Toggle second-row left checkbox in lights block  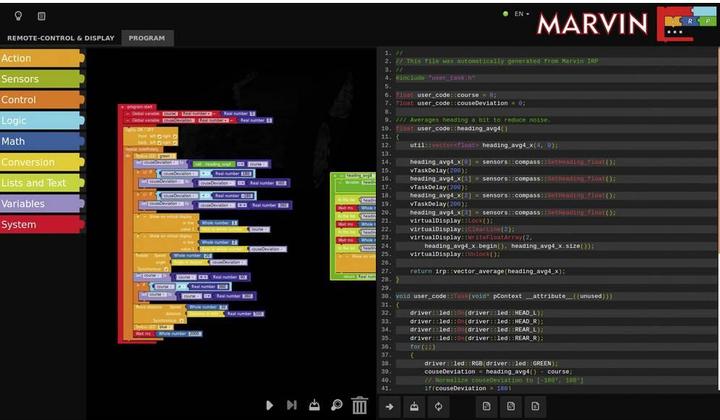pyautogui.click(x=159, y=143)
